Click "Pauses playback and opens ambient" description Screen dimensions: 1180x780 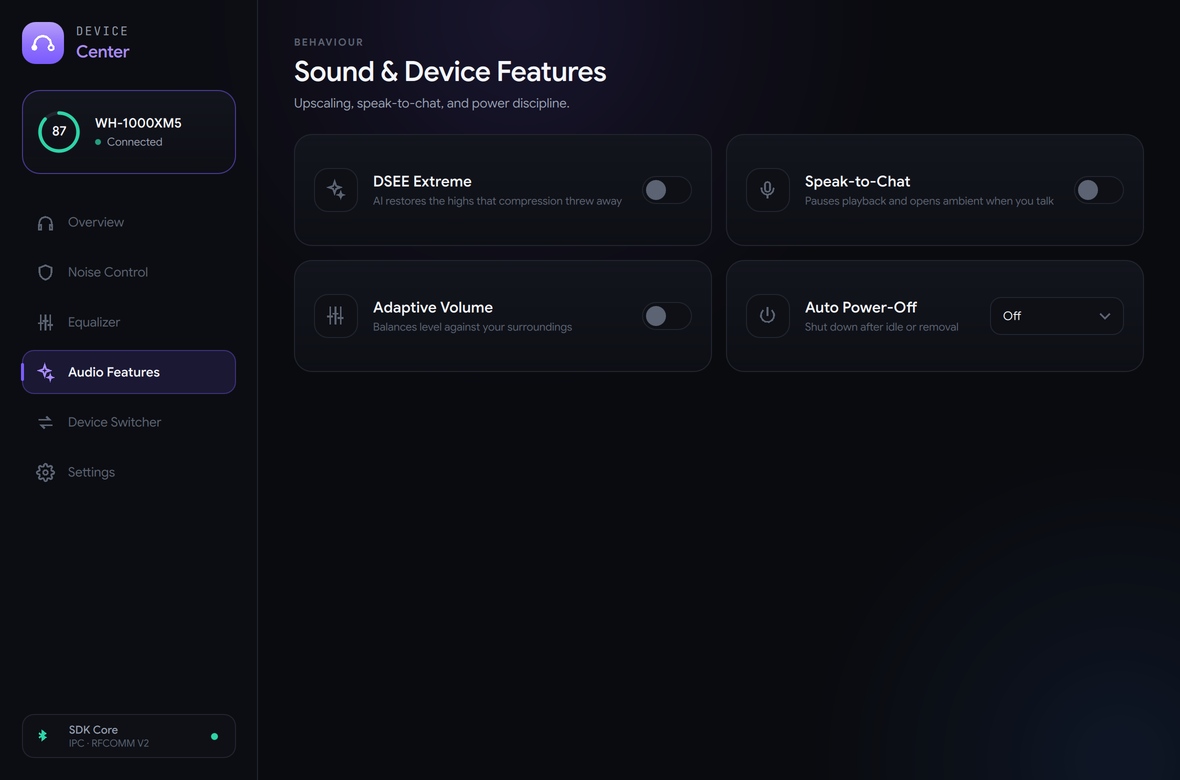pyautogui.click(x=929, y=201)
